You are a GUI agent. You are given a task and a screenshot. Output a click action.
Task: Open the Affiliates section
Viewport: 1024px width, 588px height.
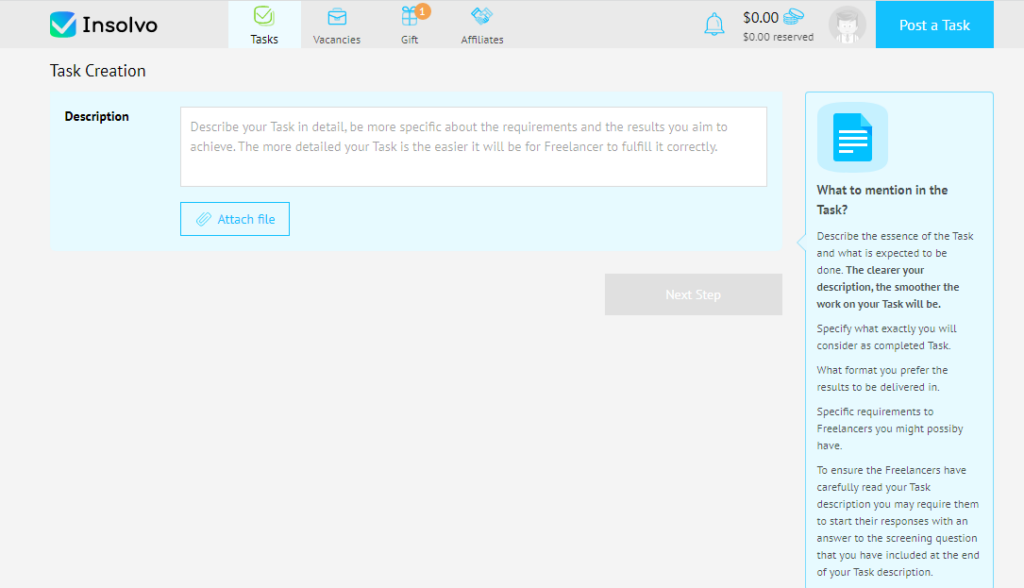point(481,24)
